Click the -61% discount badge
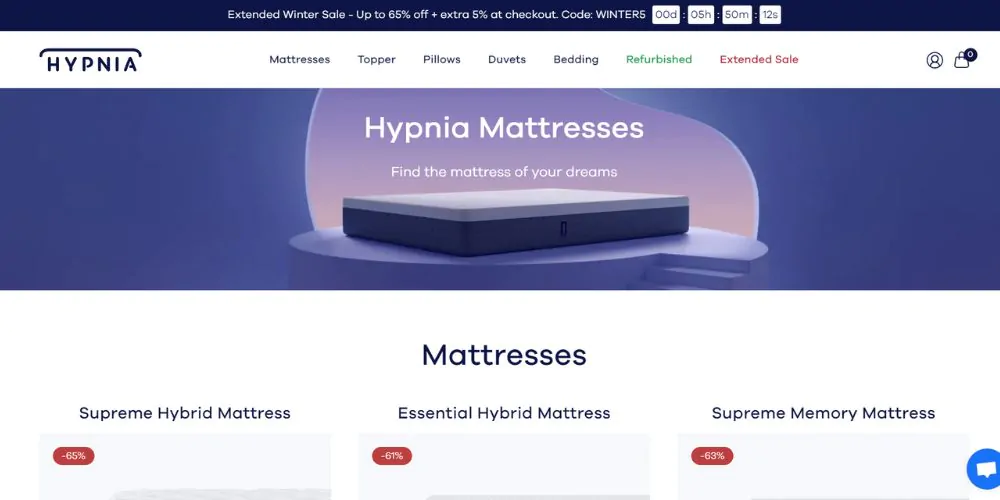This screenshot has width=1000, height=500. tap(392, 456)
